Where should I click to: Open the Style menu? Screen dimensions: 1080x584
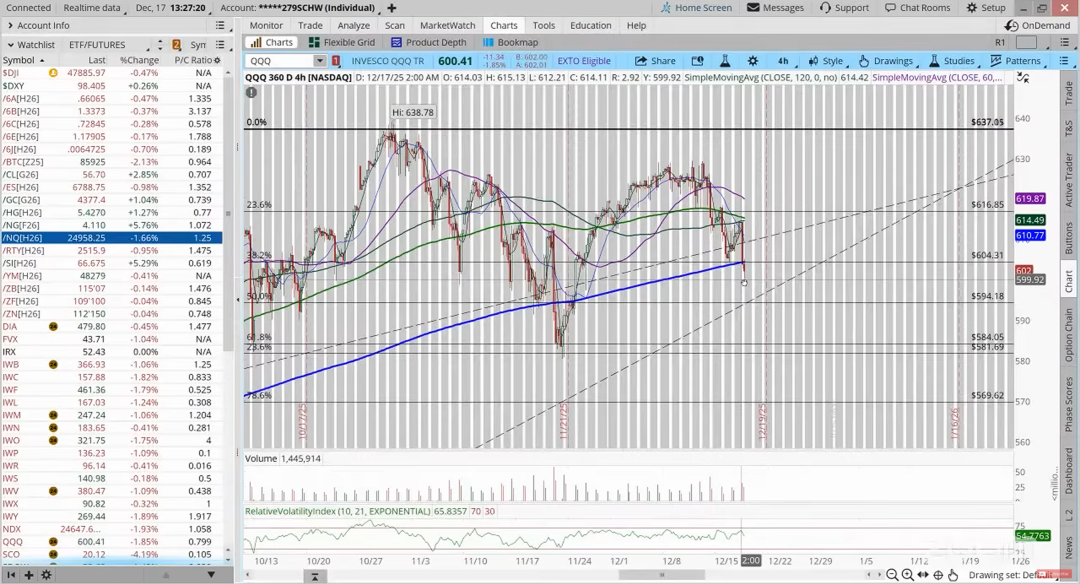pyautogui.click(x=826, y=61)
